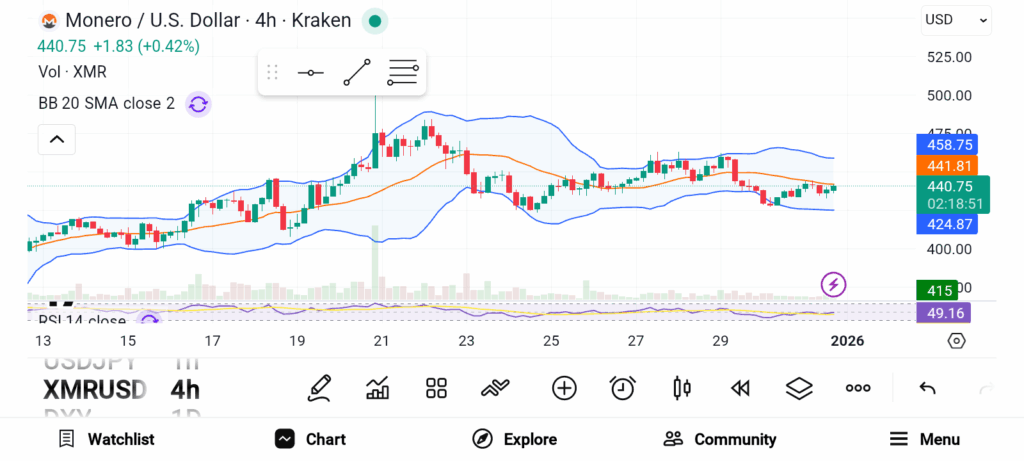Toggle Bollinger Bands refresh indicator icon

point(198,103)
